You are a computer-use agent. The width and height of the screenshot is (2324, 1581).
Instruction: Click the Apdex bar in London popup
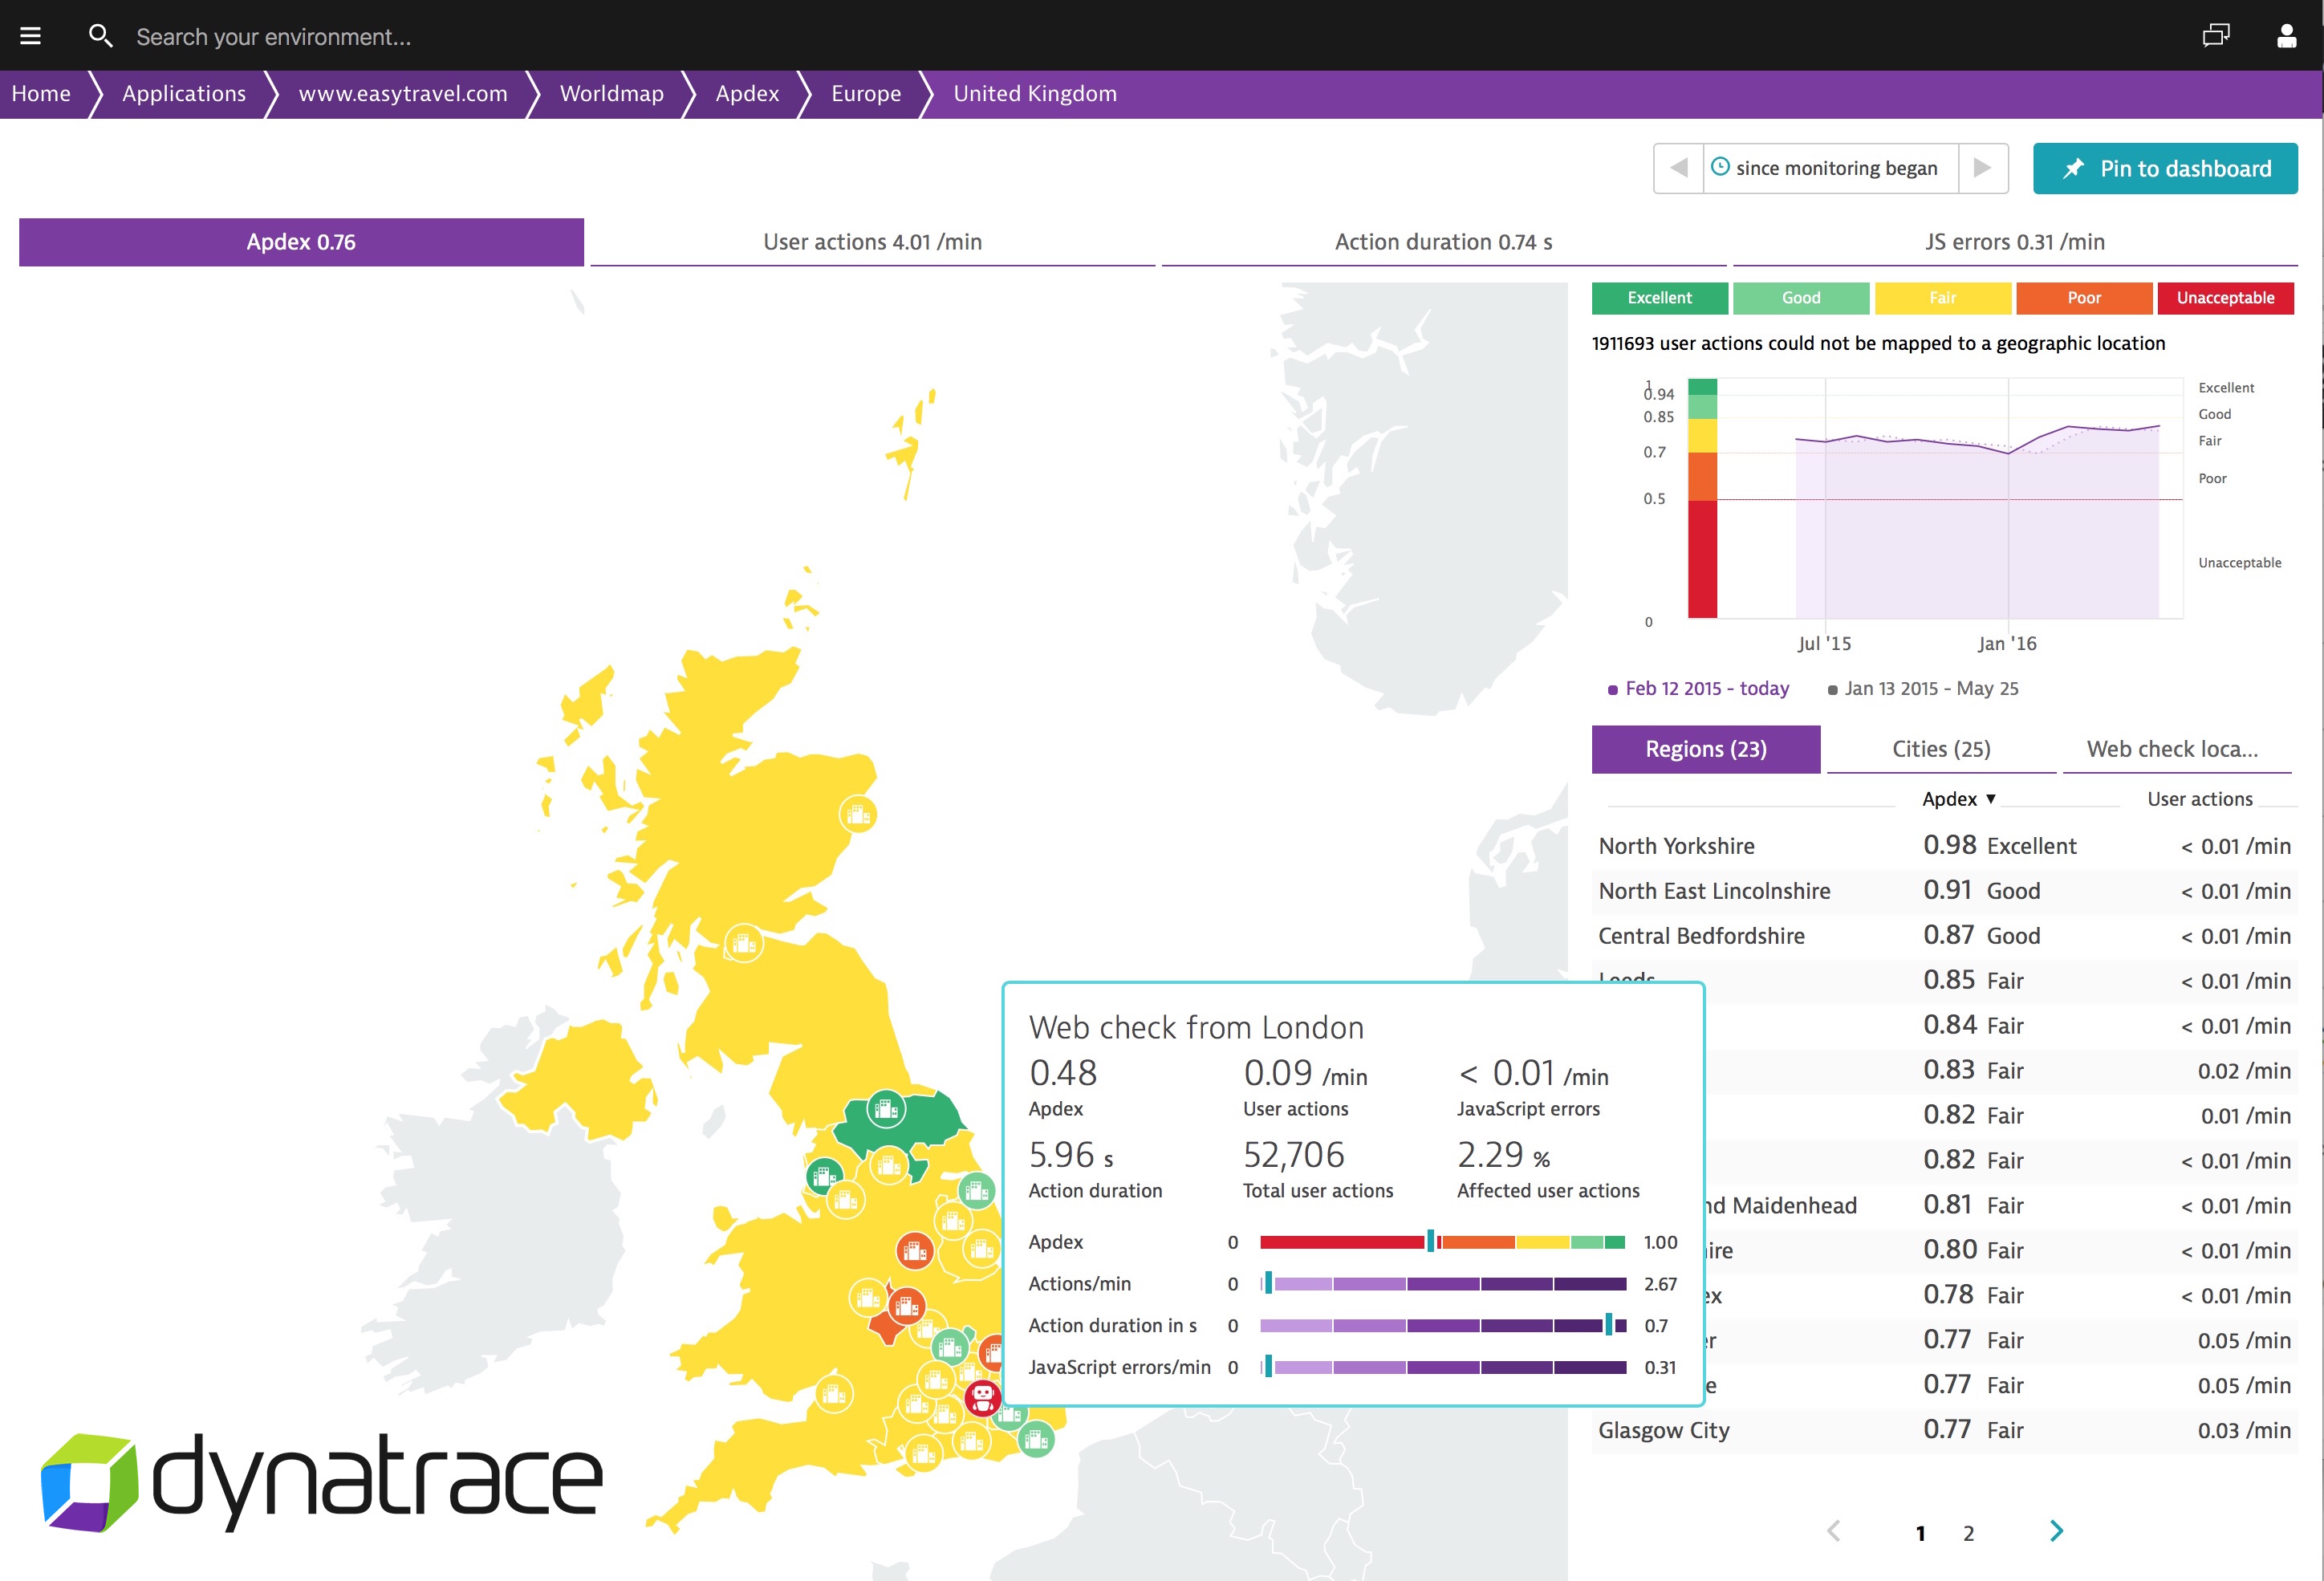click(1442, 1242)
